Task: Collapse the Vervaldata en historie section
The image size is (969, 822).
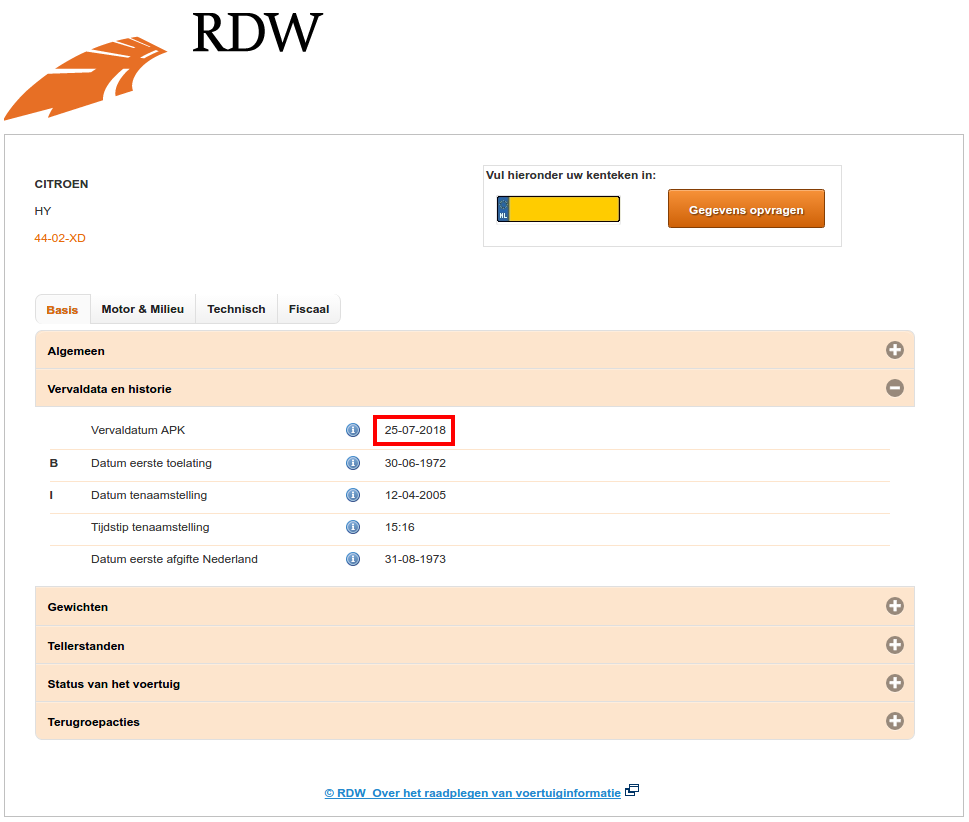Action: click(x=894, y=388)
